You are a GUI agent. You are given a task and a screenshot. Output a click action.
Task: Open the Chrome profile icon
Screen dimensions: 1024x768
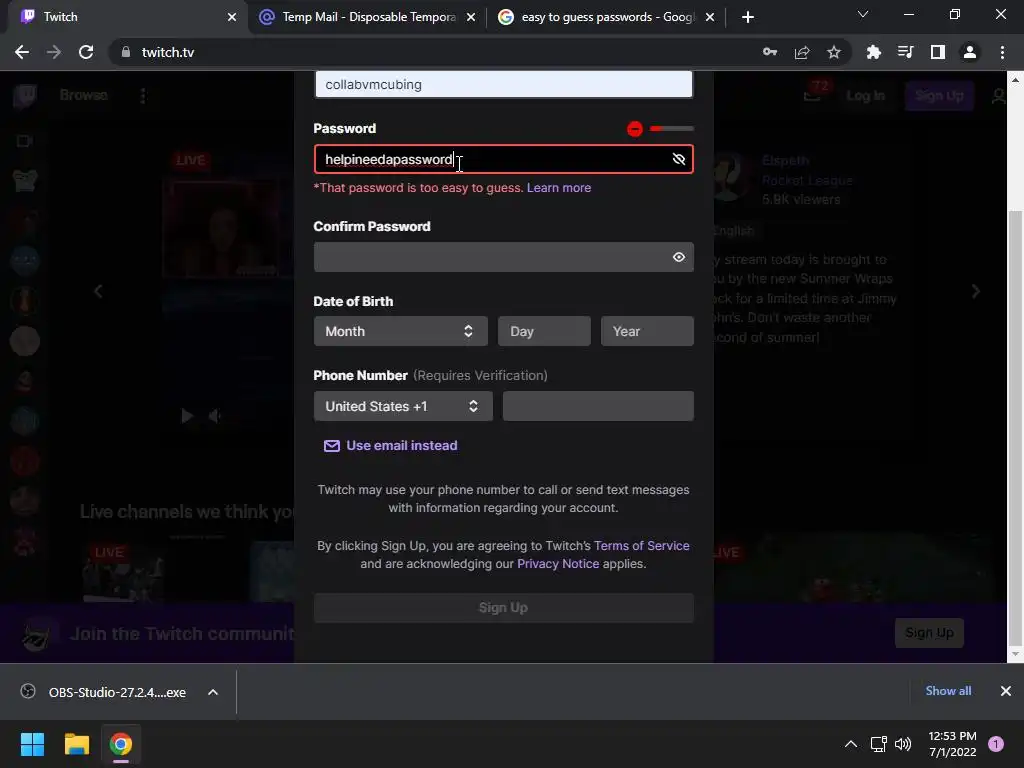[970, 52]
